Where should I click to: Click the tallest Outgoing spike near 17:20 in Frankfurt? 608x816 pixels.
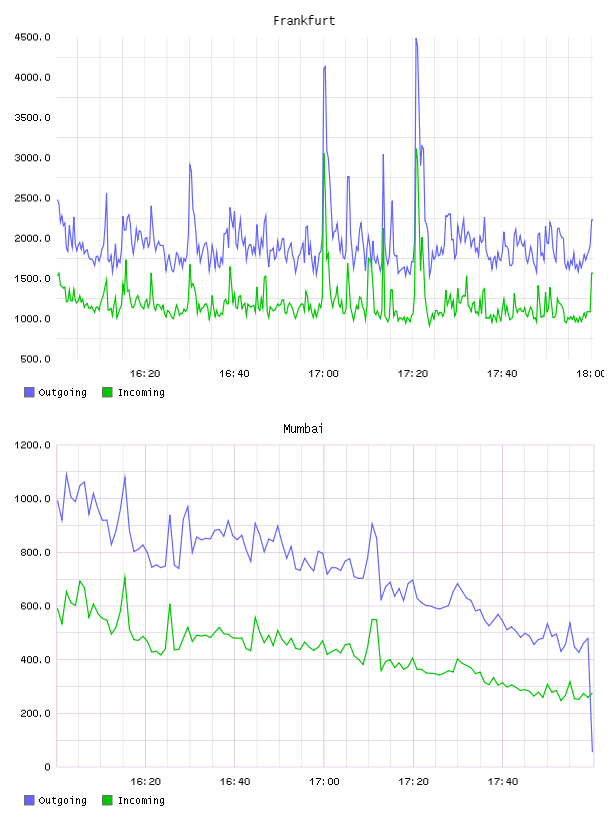coord(416,40)
